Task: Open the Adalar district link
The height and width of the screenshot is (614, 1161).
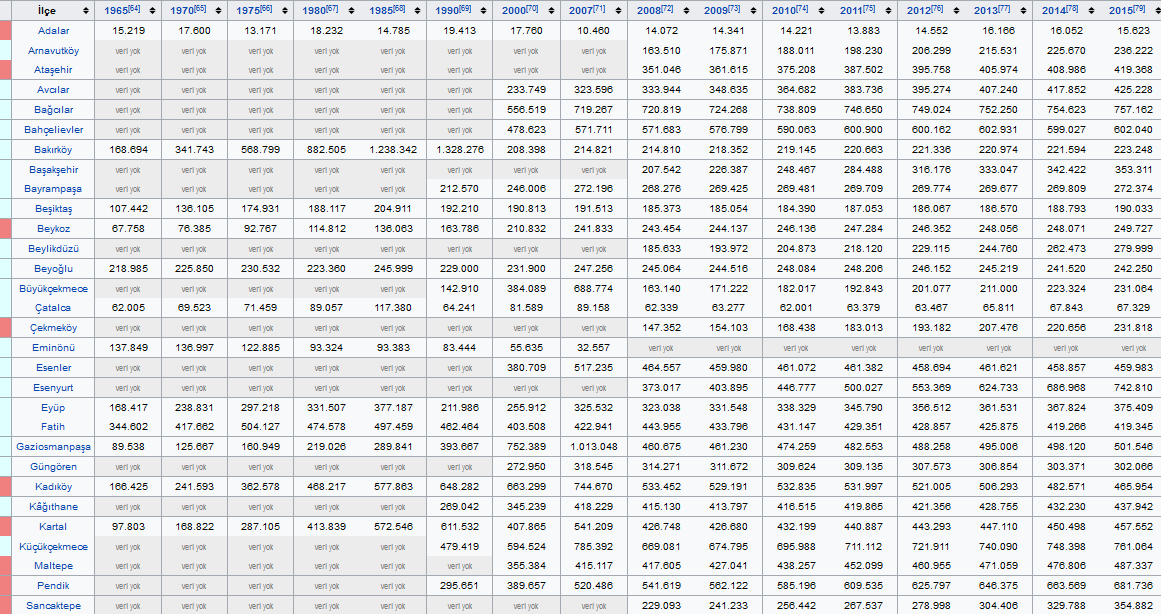Action: point(55,30)
